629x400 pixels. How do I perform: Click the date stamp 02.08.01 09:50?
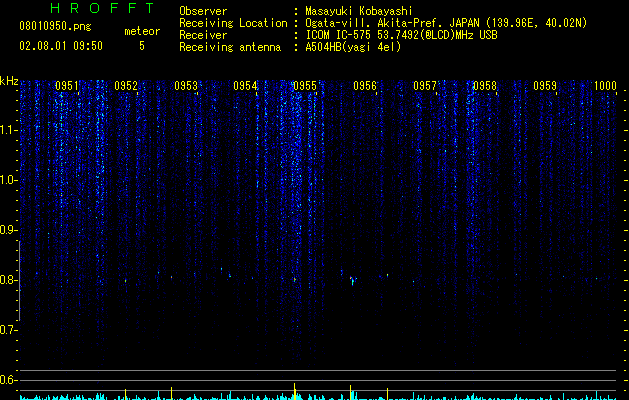61,46
